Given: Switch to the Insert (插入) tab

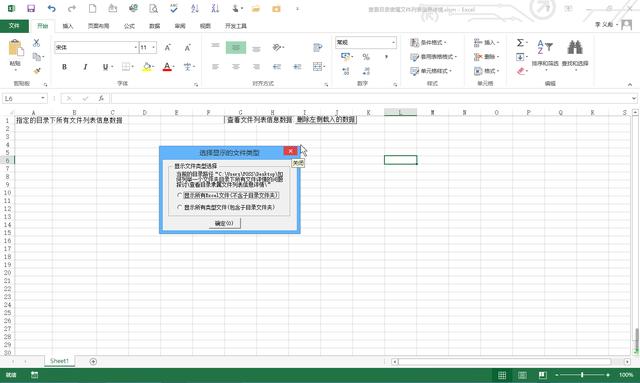Looking at the screenshot, I should (x=68, y=26).
